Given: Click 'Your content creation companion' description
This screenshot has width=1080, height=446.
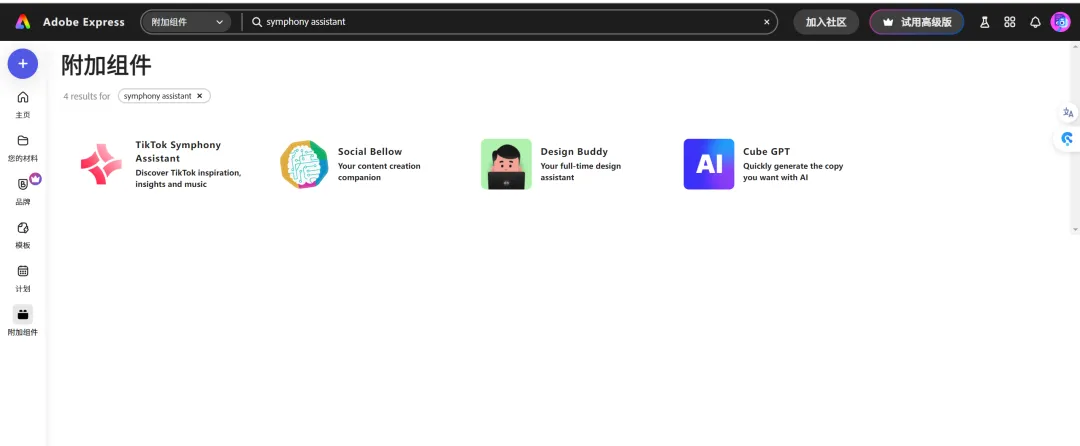Looking at the screenshot, I should coord(379,171).
